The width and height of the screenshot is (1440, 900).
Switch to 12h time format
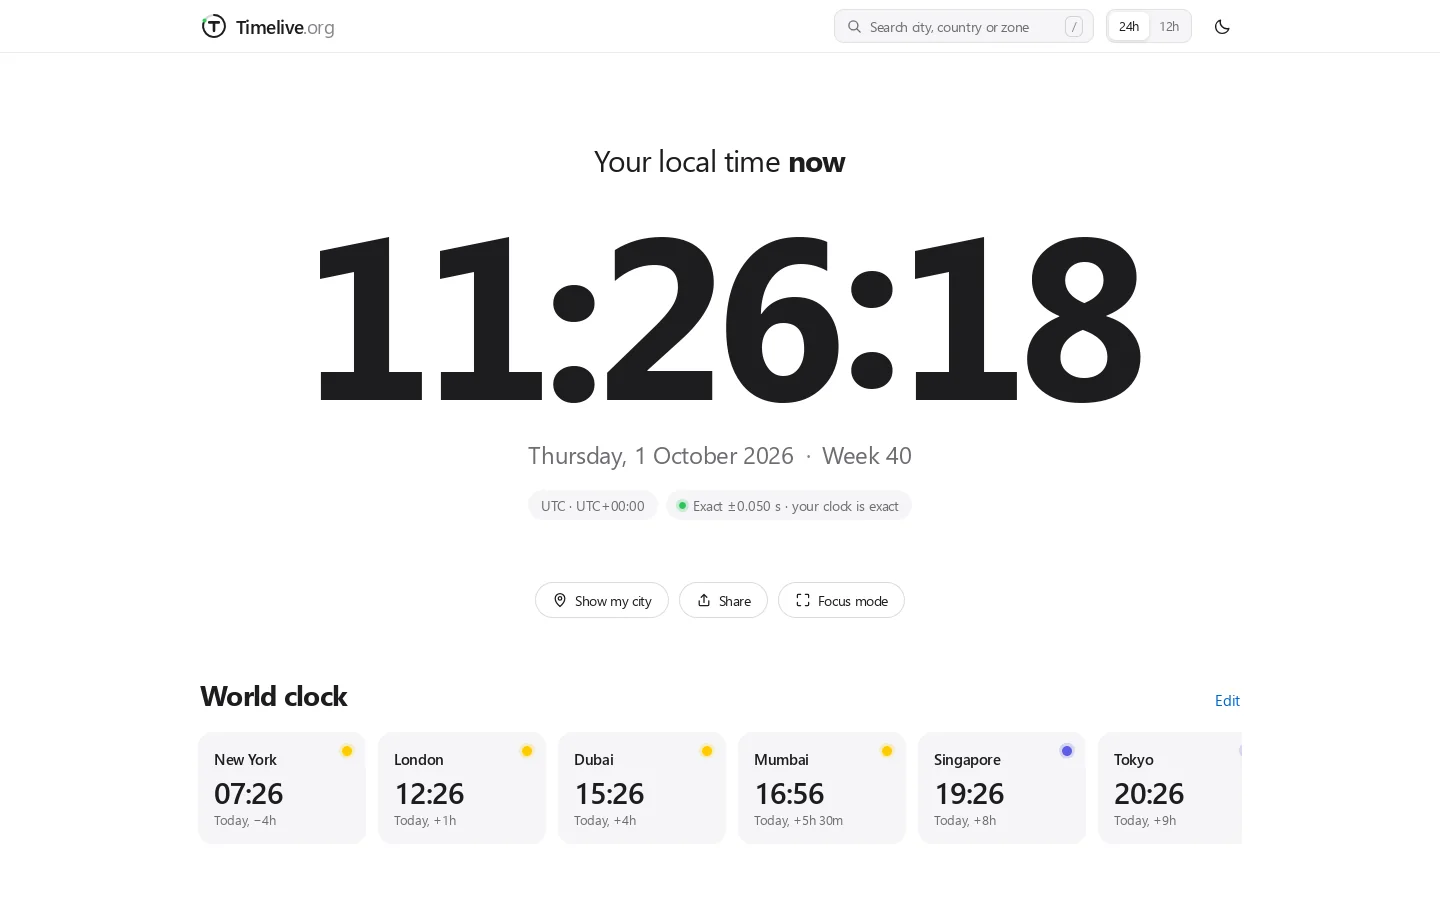tap(1169, 27)
